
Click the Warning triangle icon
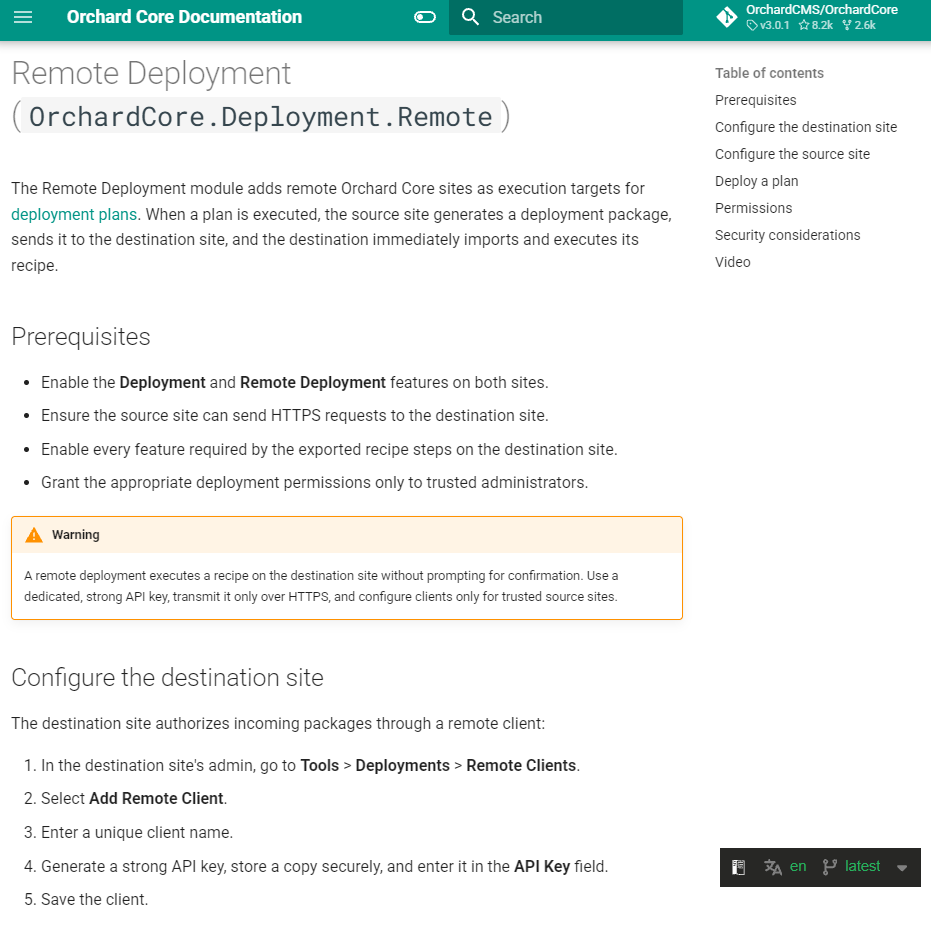pos(34,535)
